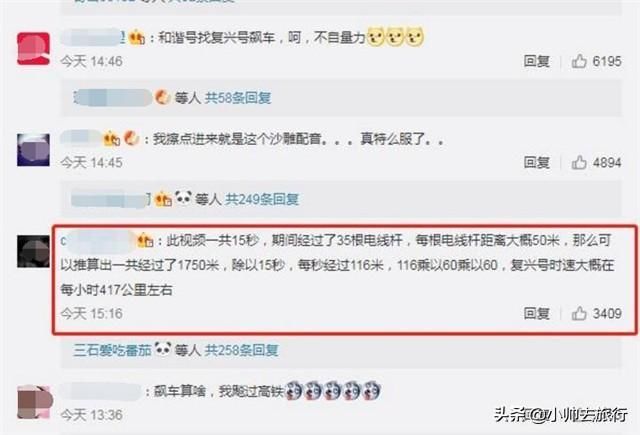Reply to the 14:46 comment
This screenshot has height=435, width=640.
click(537, 61)
